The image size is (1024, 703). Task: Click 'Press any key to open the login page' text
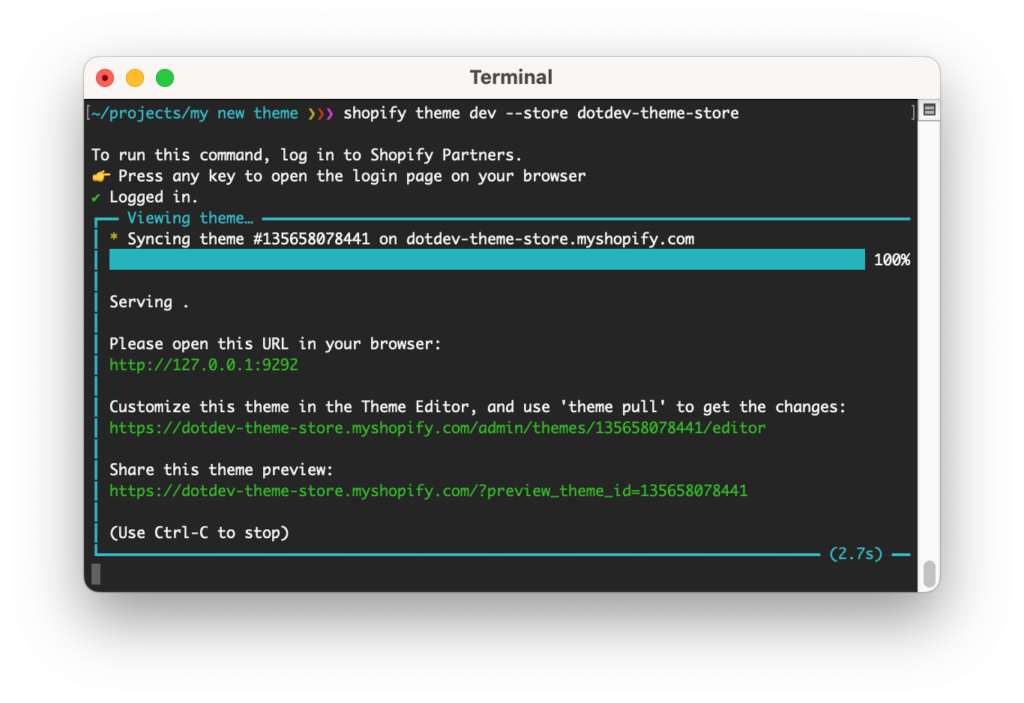352,176
